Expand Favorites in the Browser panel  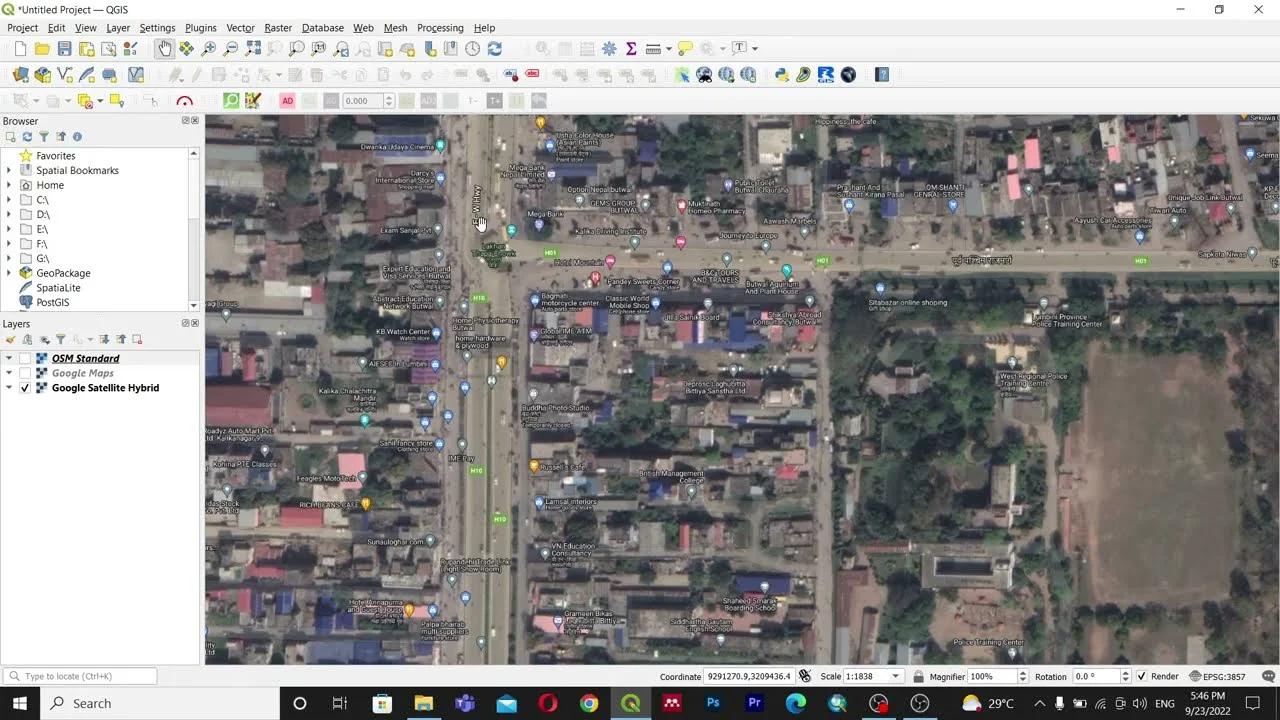[x=10, y=155]
